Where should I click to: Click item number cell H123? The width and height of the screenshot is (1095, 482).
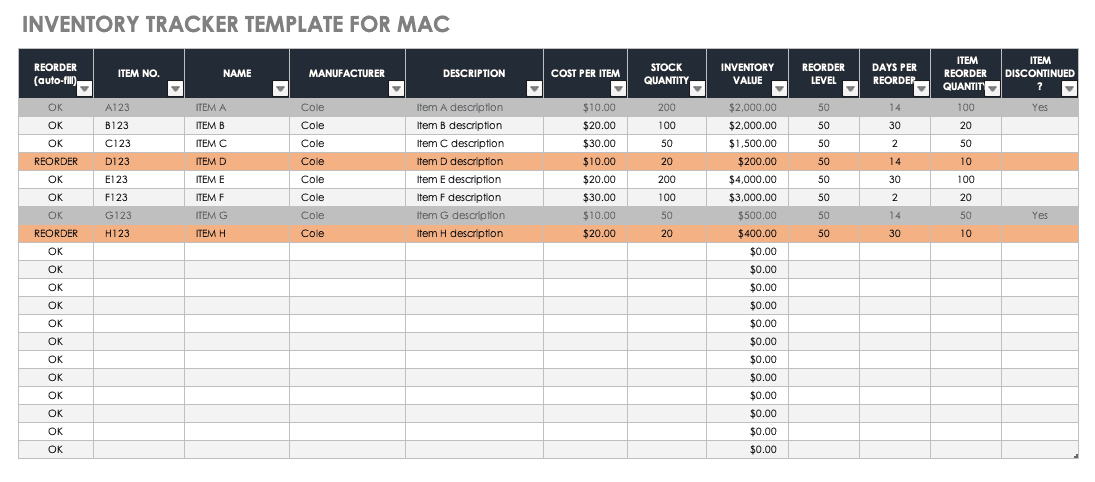pyautogui.click(x=139, y=233)
